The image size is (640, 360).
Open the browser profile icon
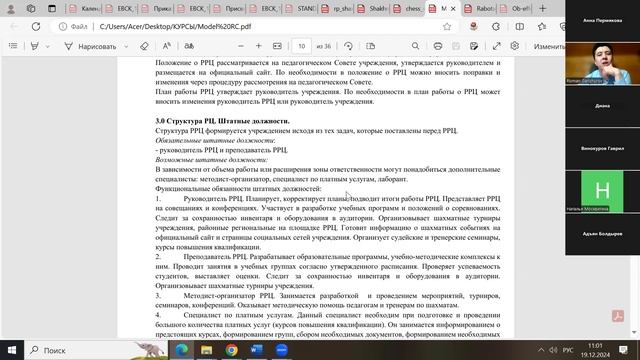pyautogui.click(x=11, y=8)
